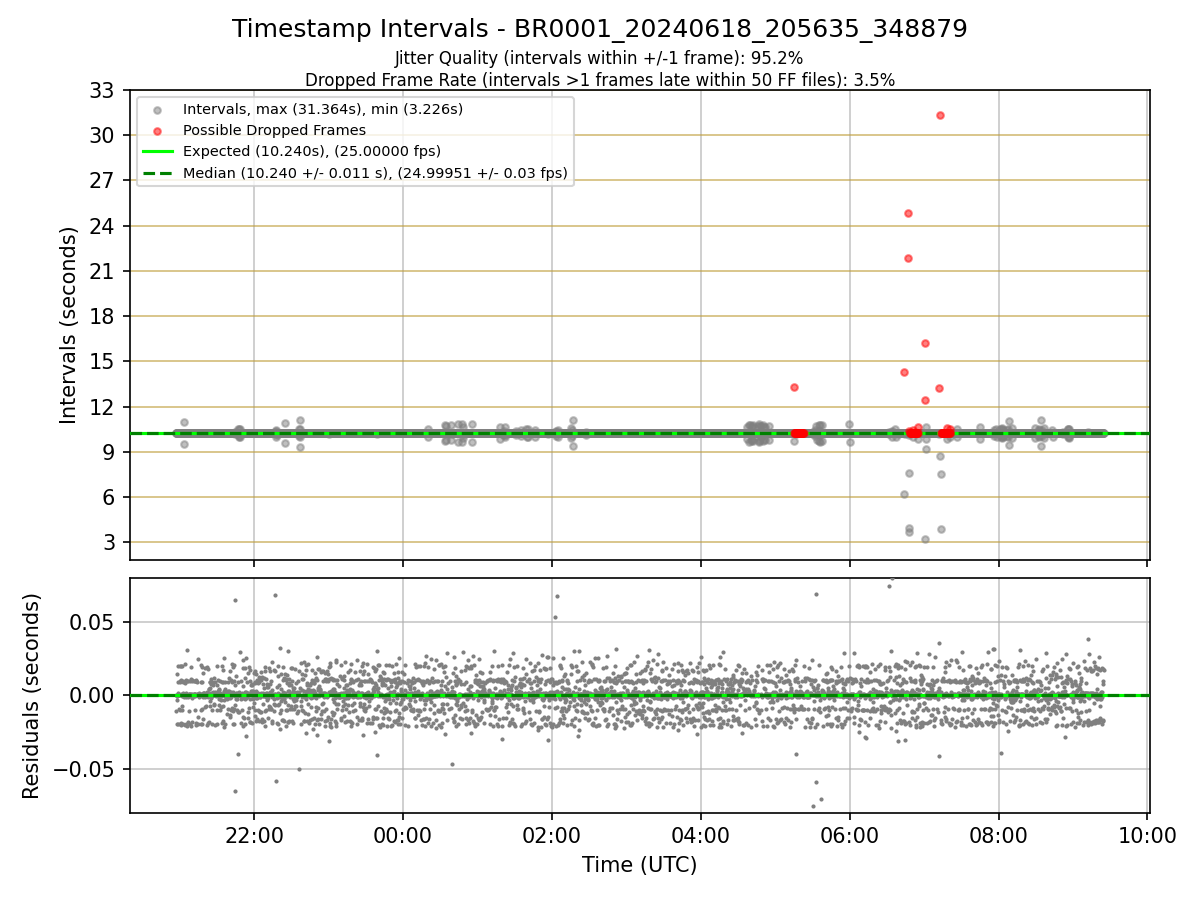Click the '−0.05' residuals tick label
This screenshot has width=1200, height=900.
tap(85, 769)
